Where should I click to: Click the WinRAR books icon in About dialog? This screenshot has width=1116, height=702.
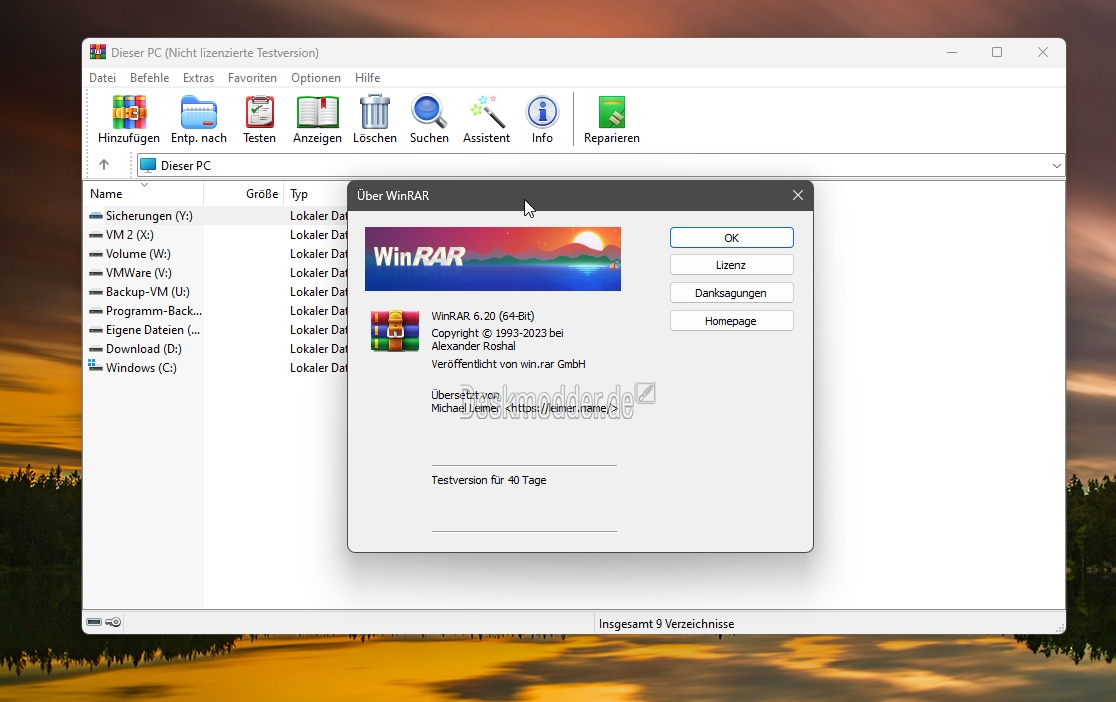(395, 331)
